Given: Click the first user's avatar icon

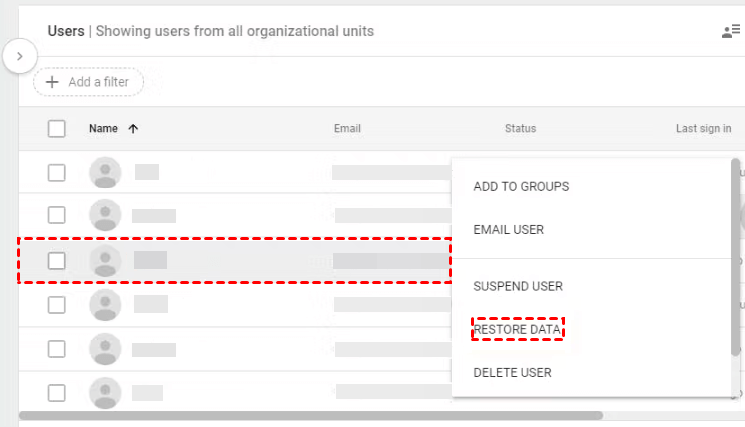Looking at the screenshot, I should [x=105, y=172].
